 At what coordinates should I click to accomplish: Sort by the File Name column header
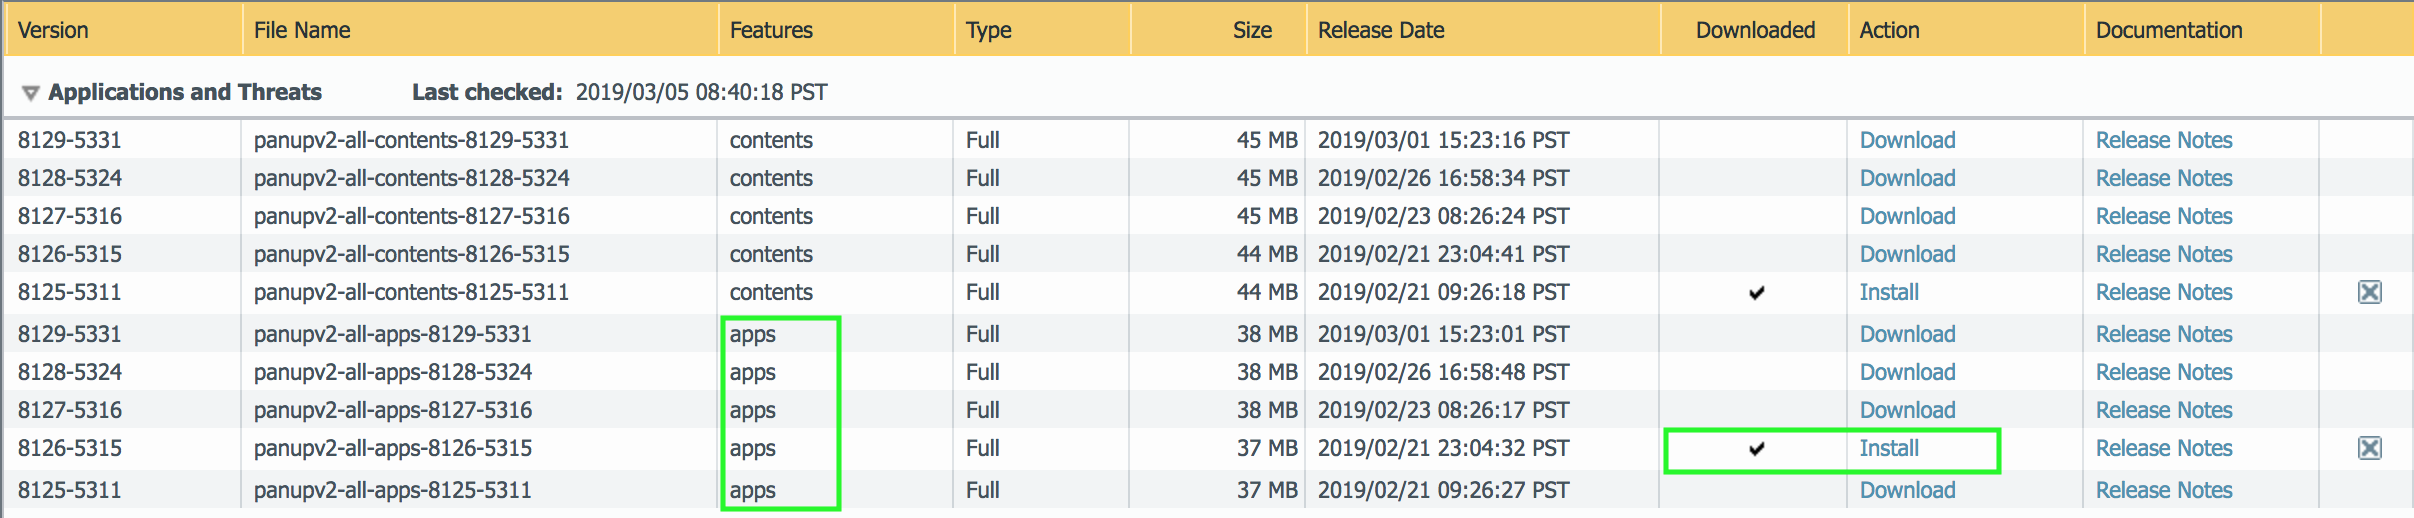pos(301,30)
